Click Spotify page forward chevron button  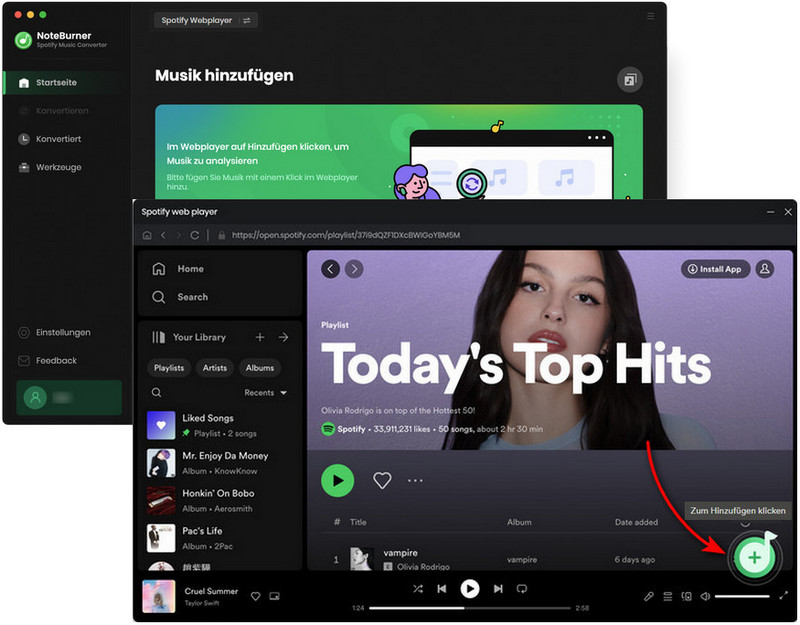[354, 269]
